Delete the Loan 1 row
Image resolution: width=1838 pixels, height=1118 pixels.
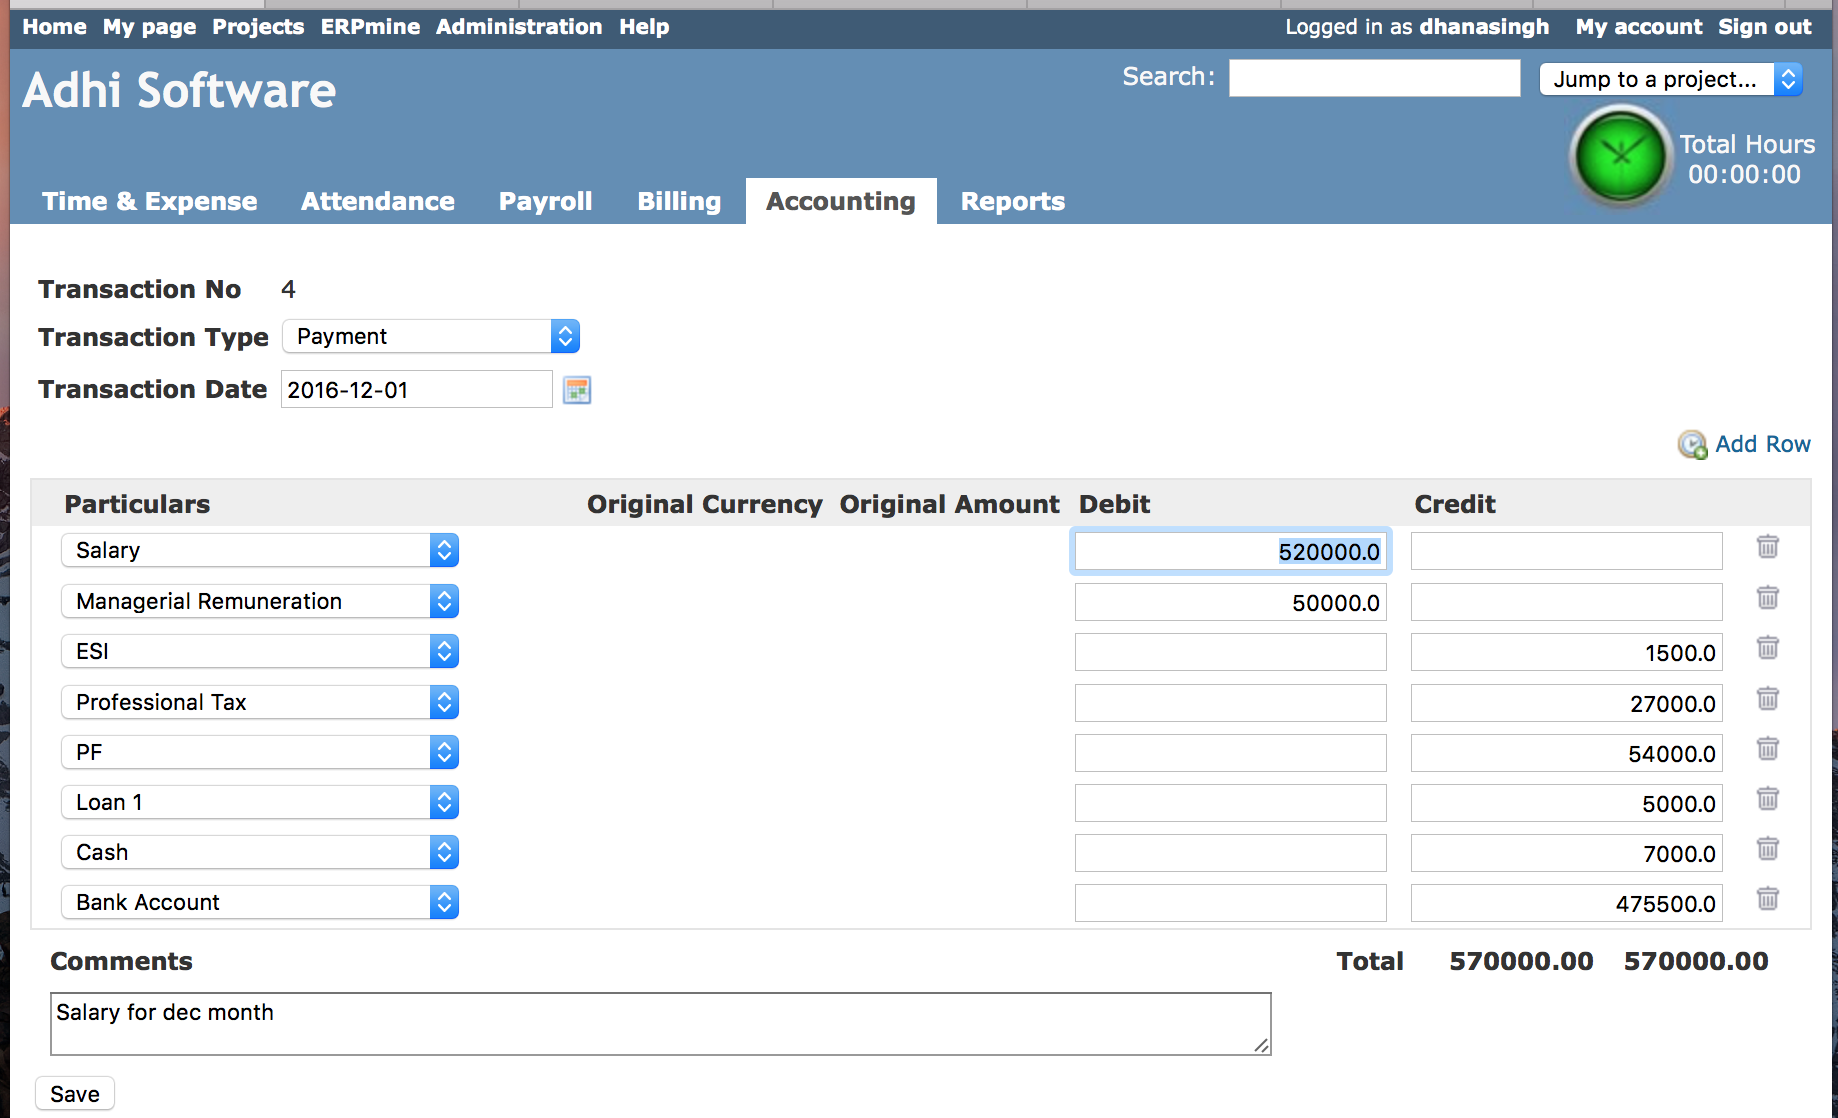coord(1767,799)
